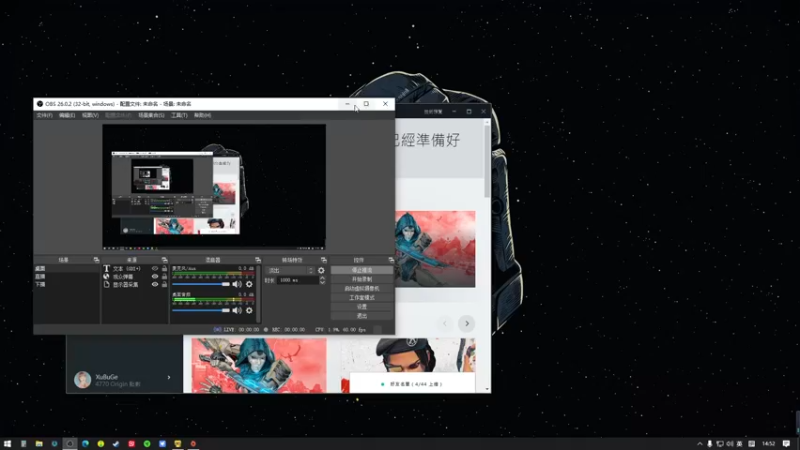The image size is (800, 450).
Task: Pop out the Controls dock icon
Action: [x=391, y=260]
